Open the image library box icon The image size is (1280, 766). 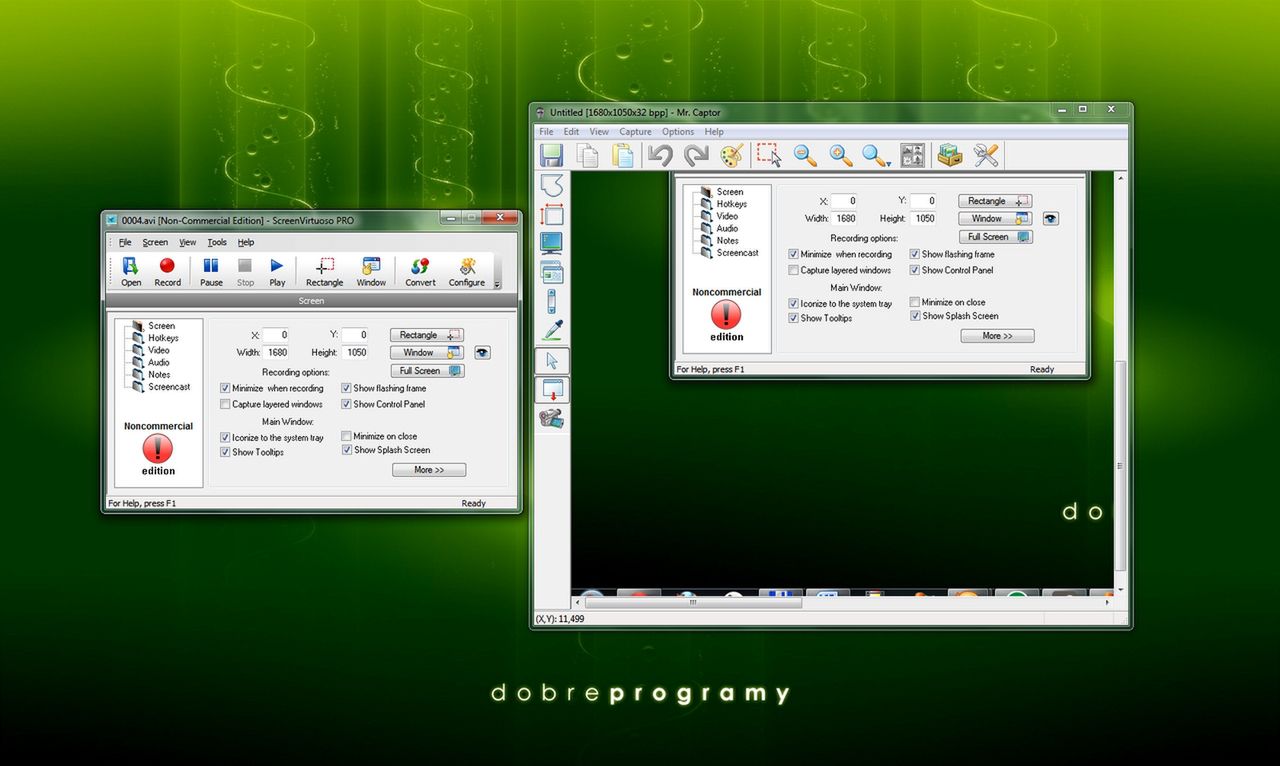click(x=950, y=155)
